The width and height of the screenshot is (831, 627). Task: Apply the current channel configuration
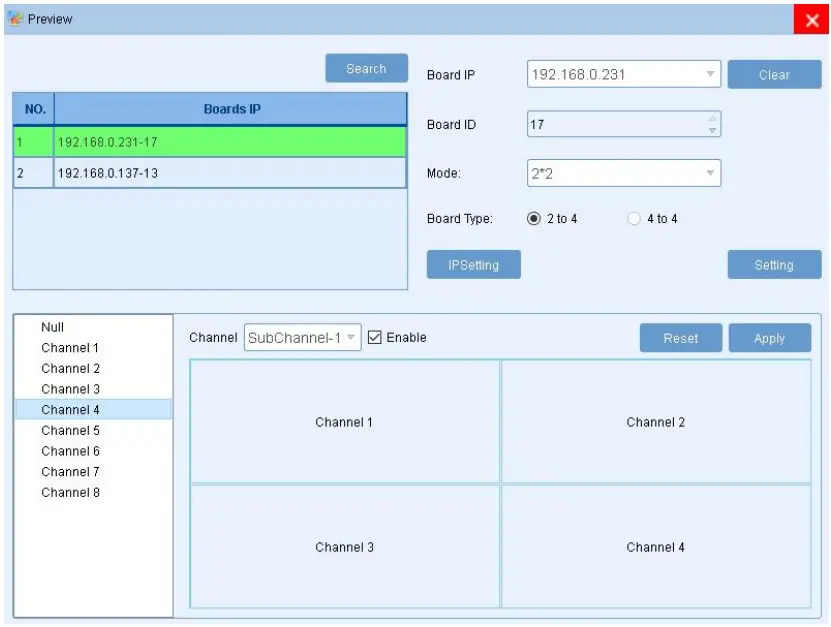[770, 338]
